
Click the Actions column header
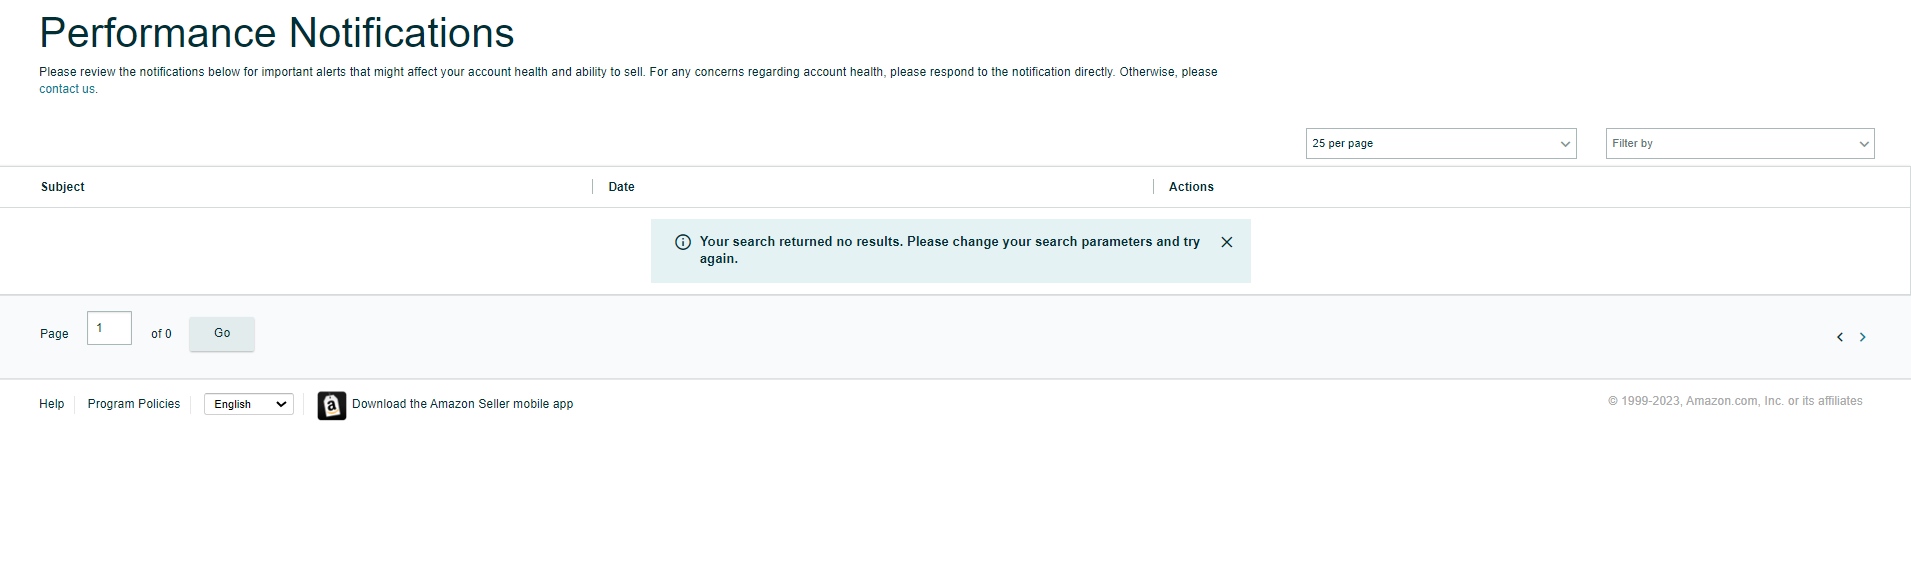click(x=1191, y=187)
